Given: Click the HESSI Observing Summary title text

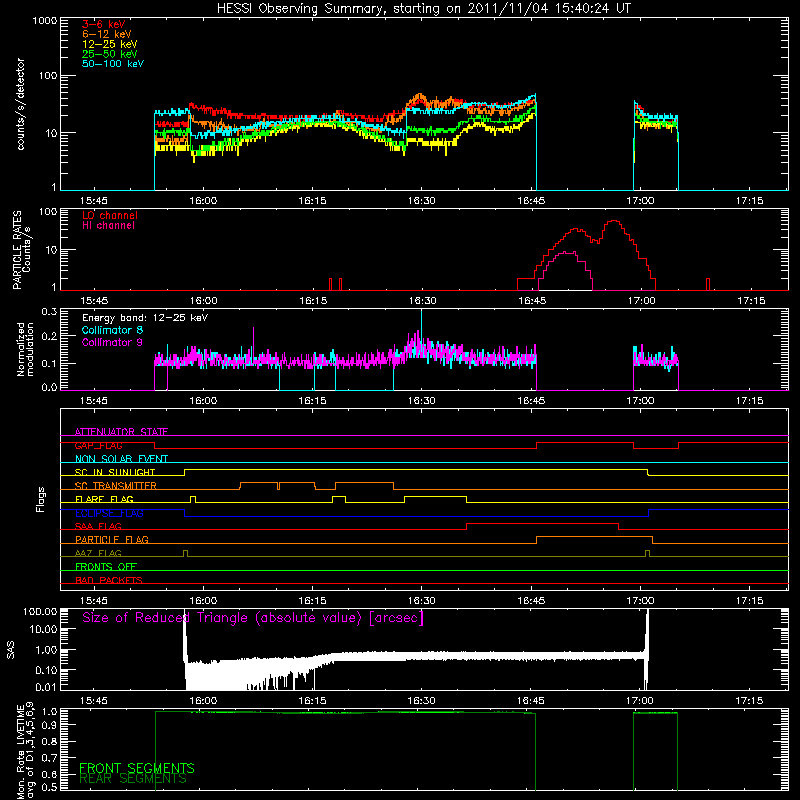Looking at the screenshot, I should click(x=424, y=9).
